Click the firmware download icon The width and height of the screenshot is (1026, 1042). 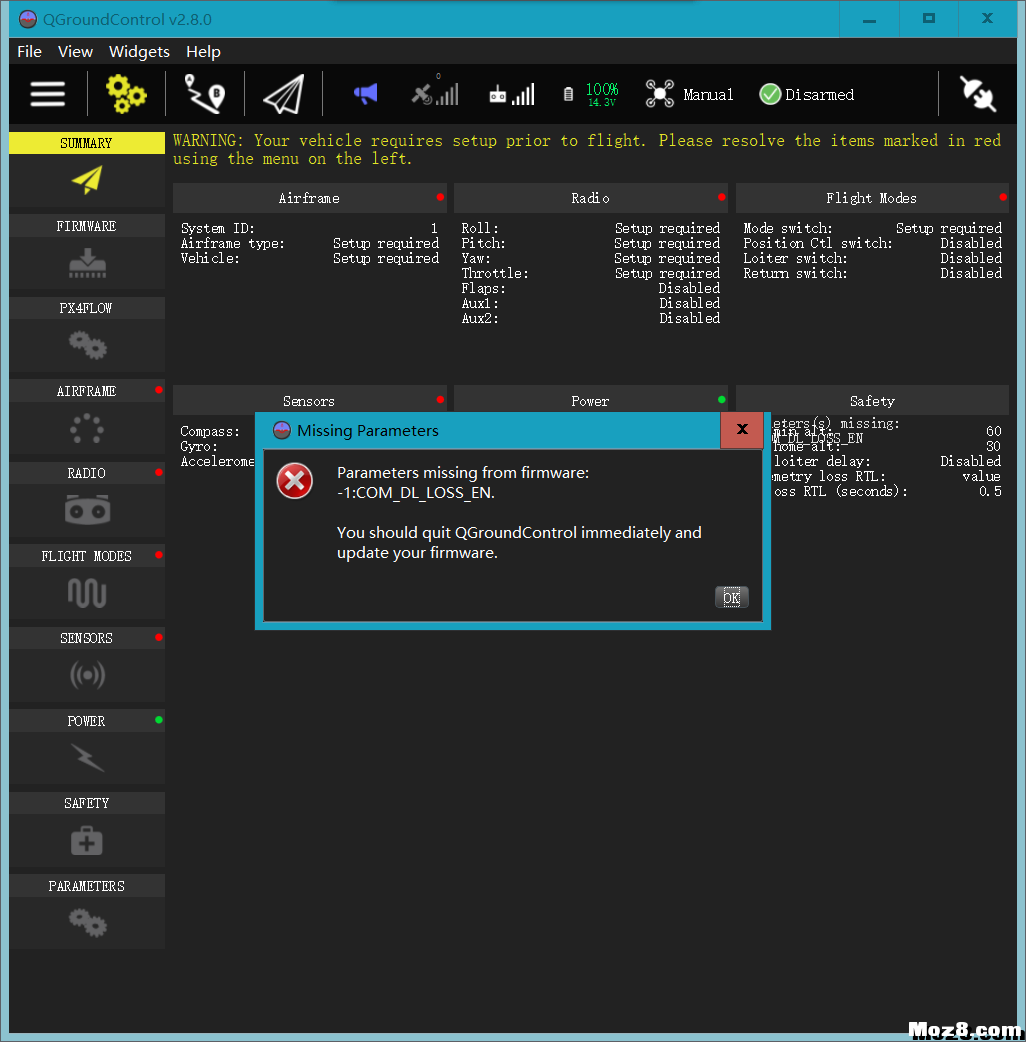[87, 263]
